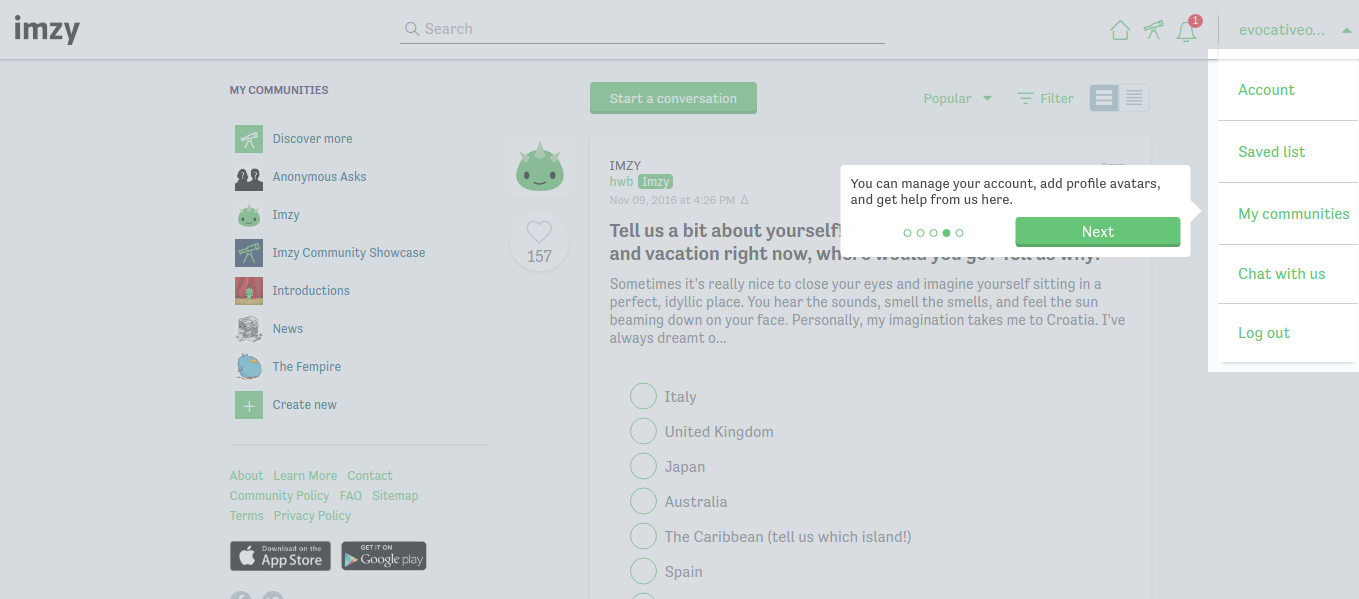Select Spain poll option

(643, 571)
